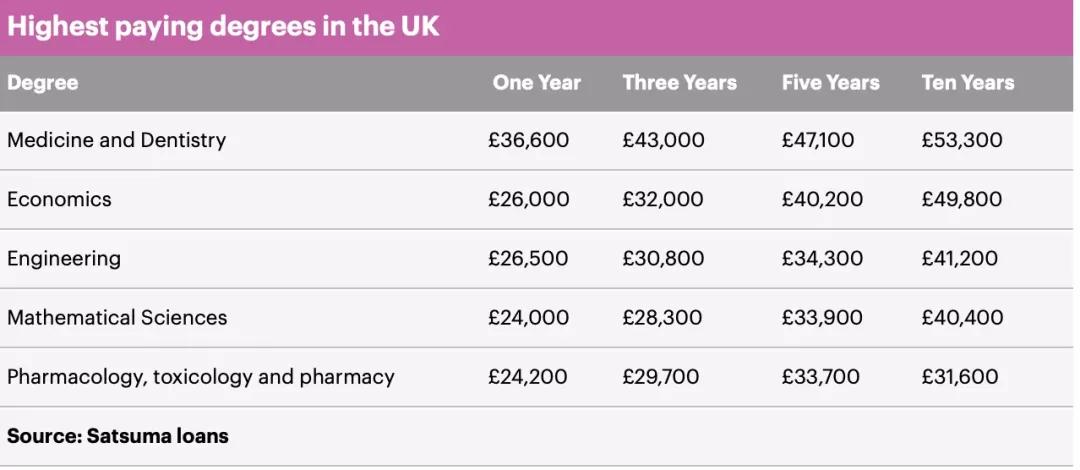Select the £31,600 Pharmacology ten-year value
Viewport: 1080px width, 470px height.
point(959,377)
